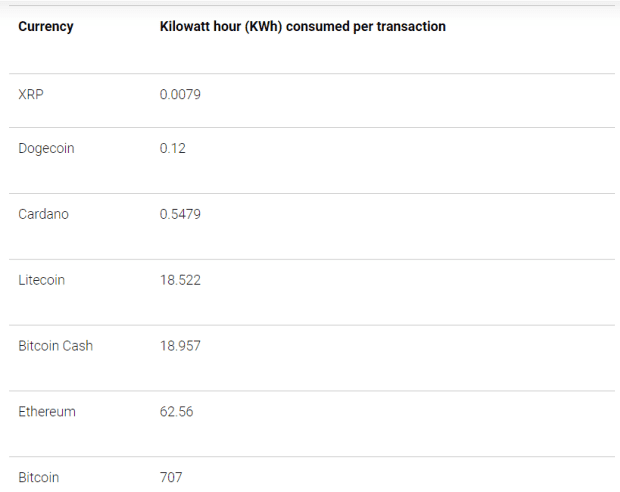Select the Ethereum currency cell
The height and width of the screenshot is (492, 620).
pyautogui.click(x=47, y=412)
